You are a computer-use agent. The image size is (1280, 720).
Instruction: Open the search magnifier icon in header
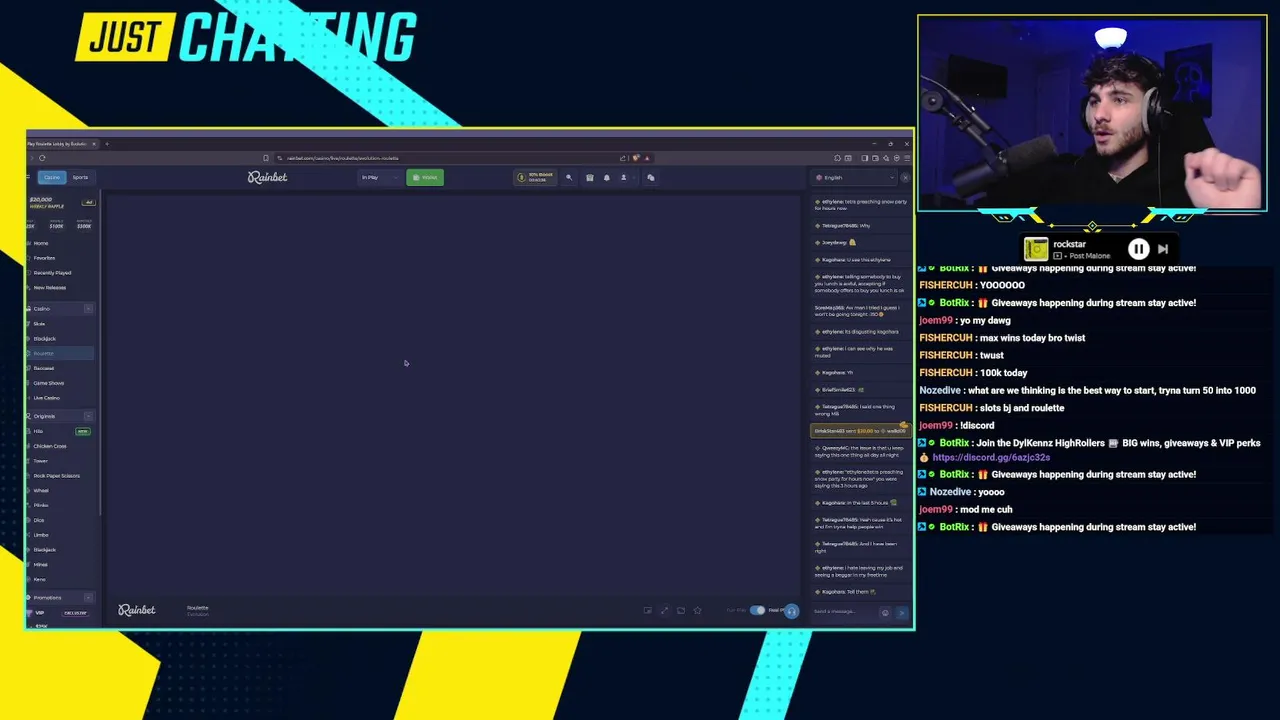[569, 177]
